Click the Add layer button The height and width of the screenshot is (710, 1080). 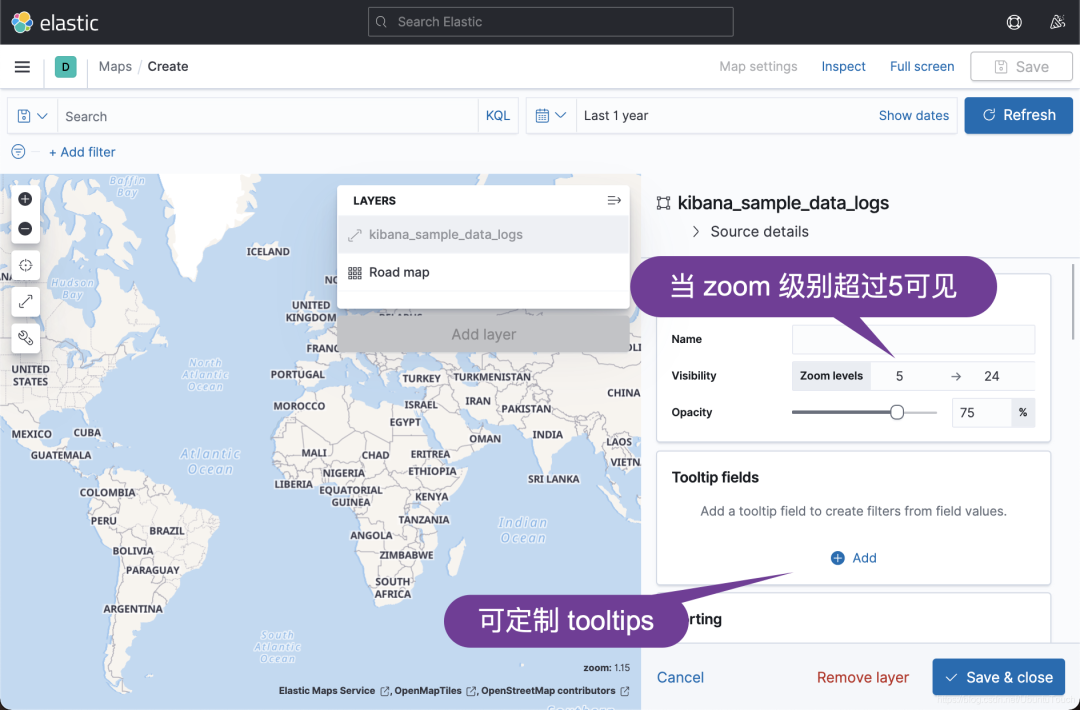[484, 334]
